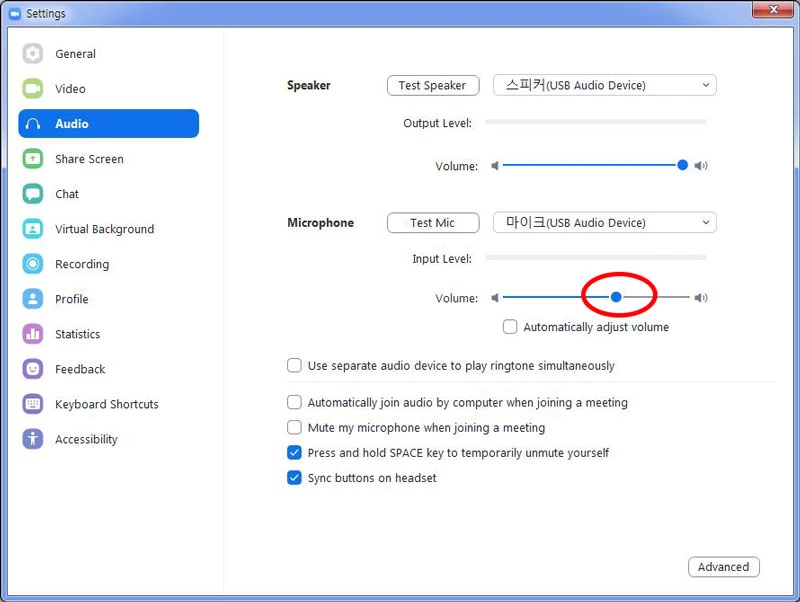This screenshot has height=602, width=800.
Task: Select the Share Screen sidebar icon
Action: [x=33, y=159]
